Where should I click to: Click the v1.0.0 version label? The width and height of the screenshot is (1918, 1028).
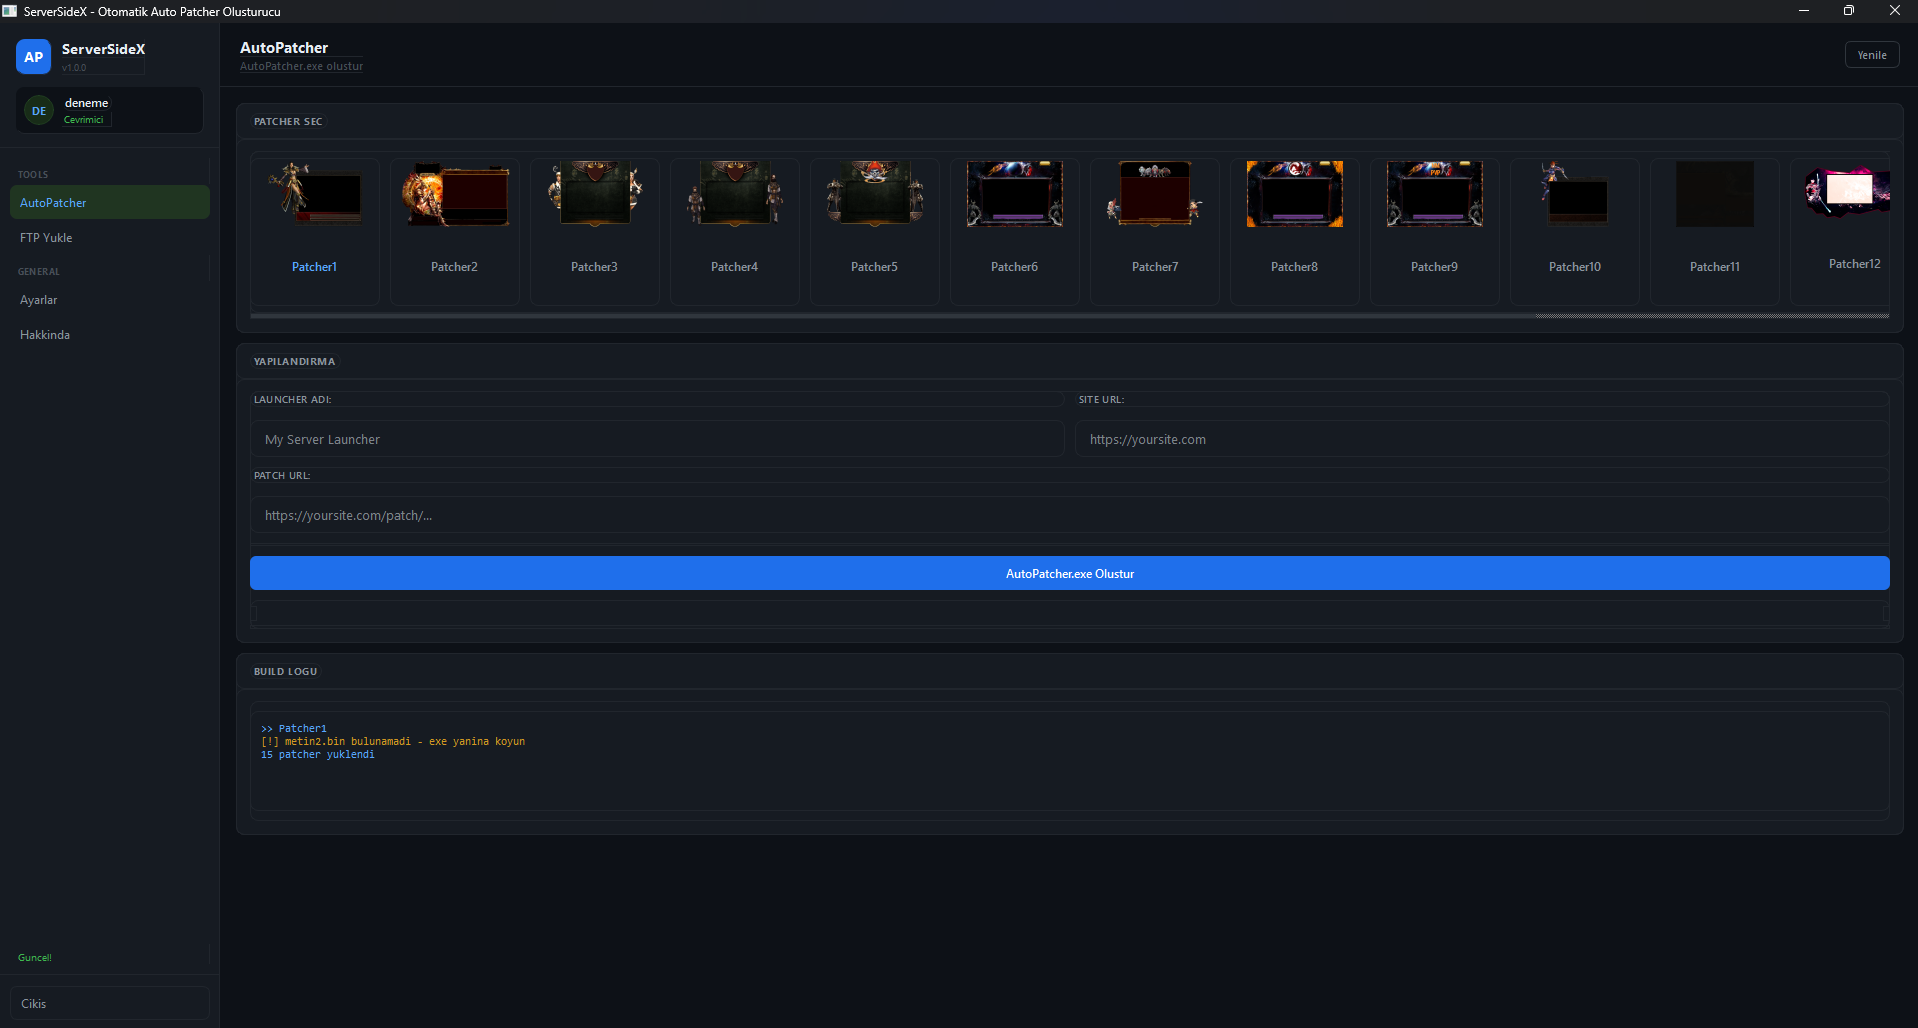point(74,68)
